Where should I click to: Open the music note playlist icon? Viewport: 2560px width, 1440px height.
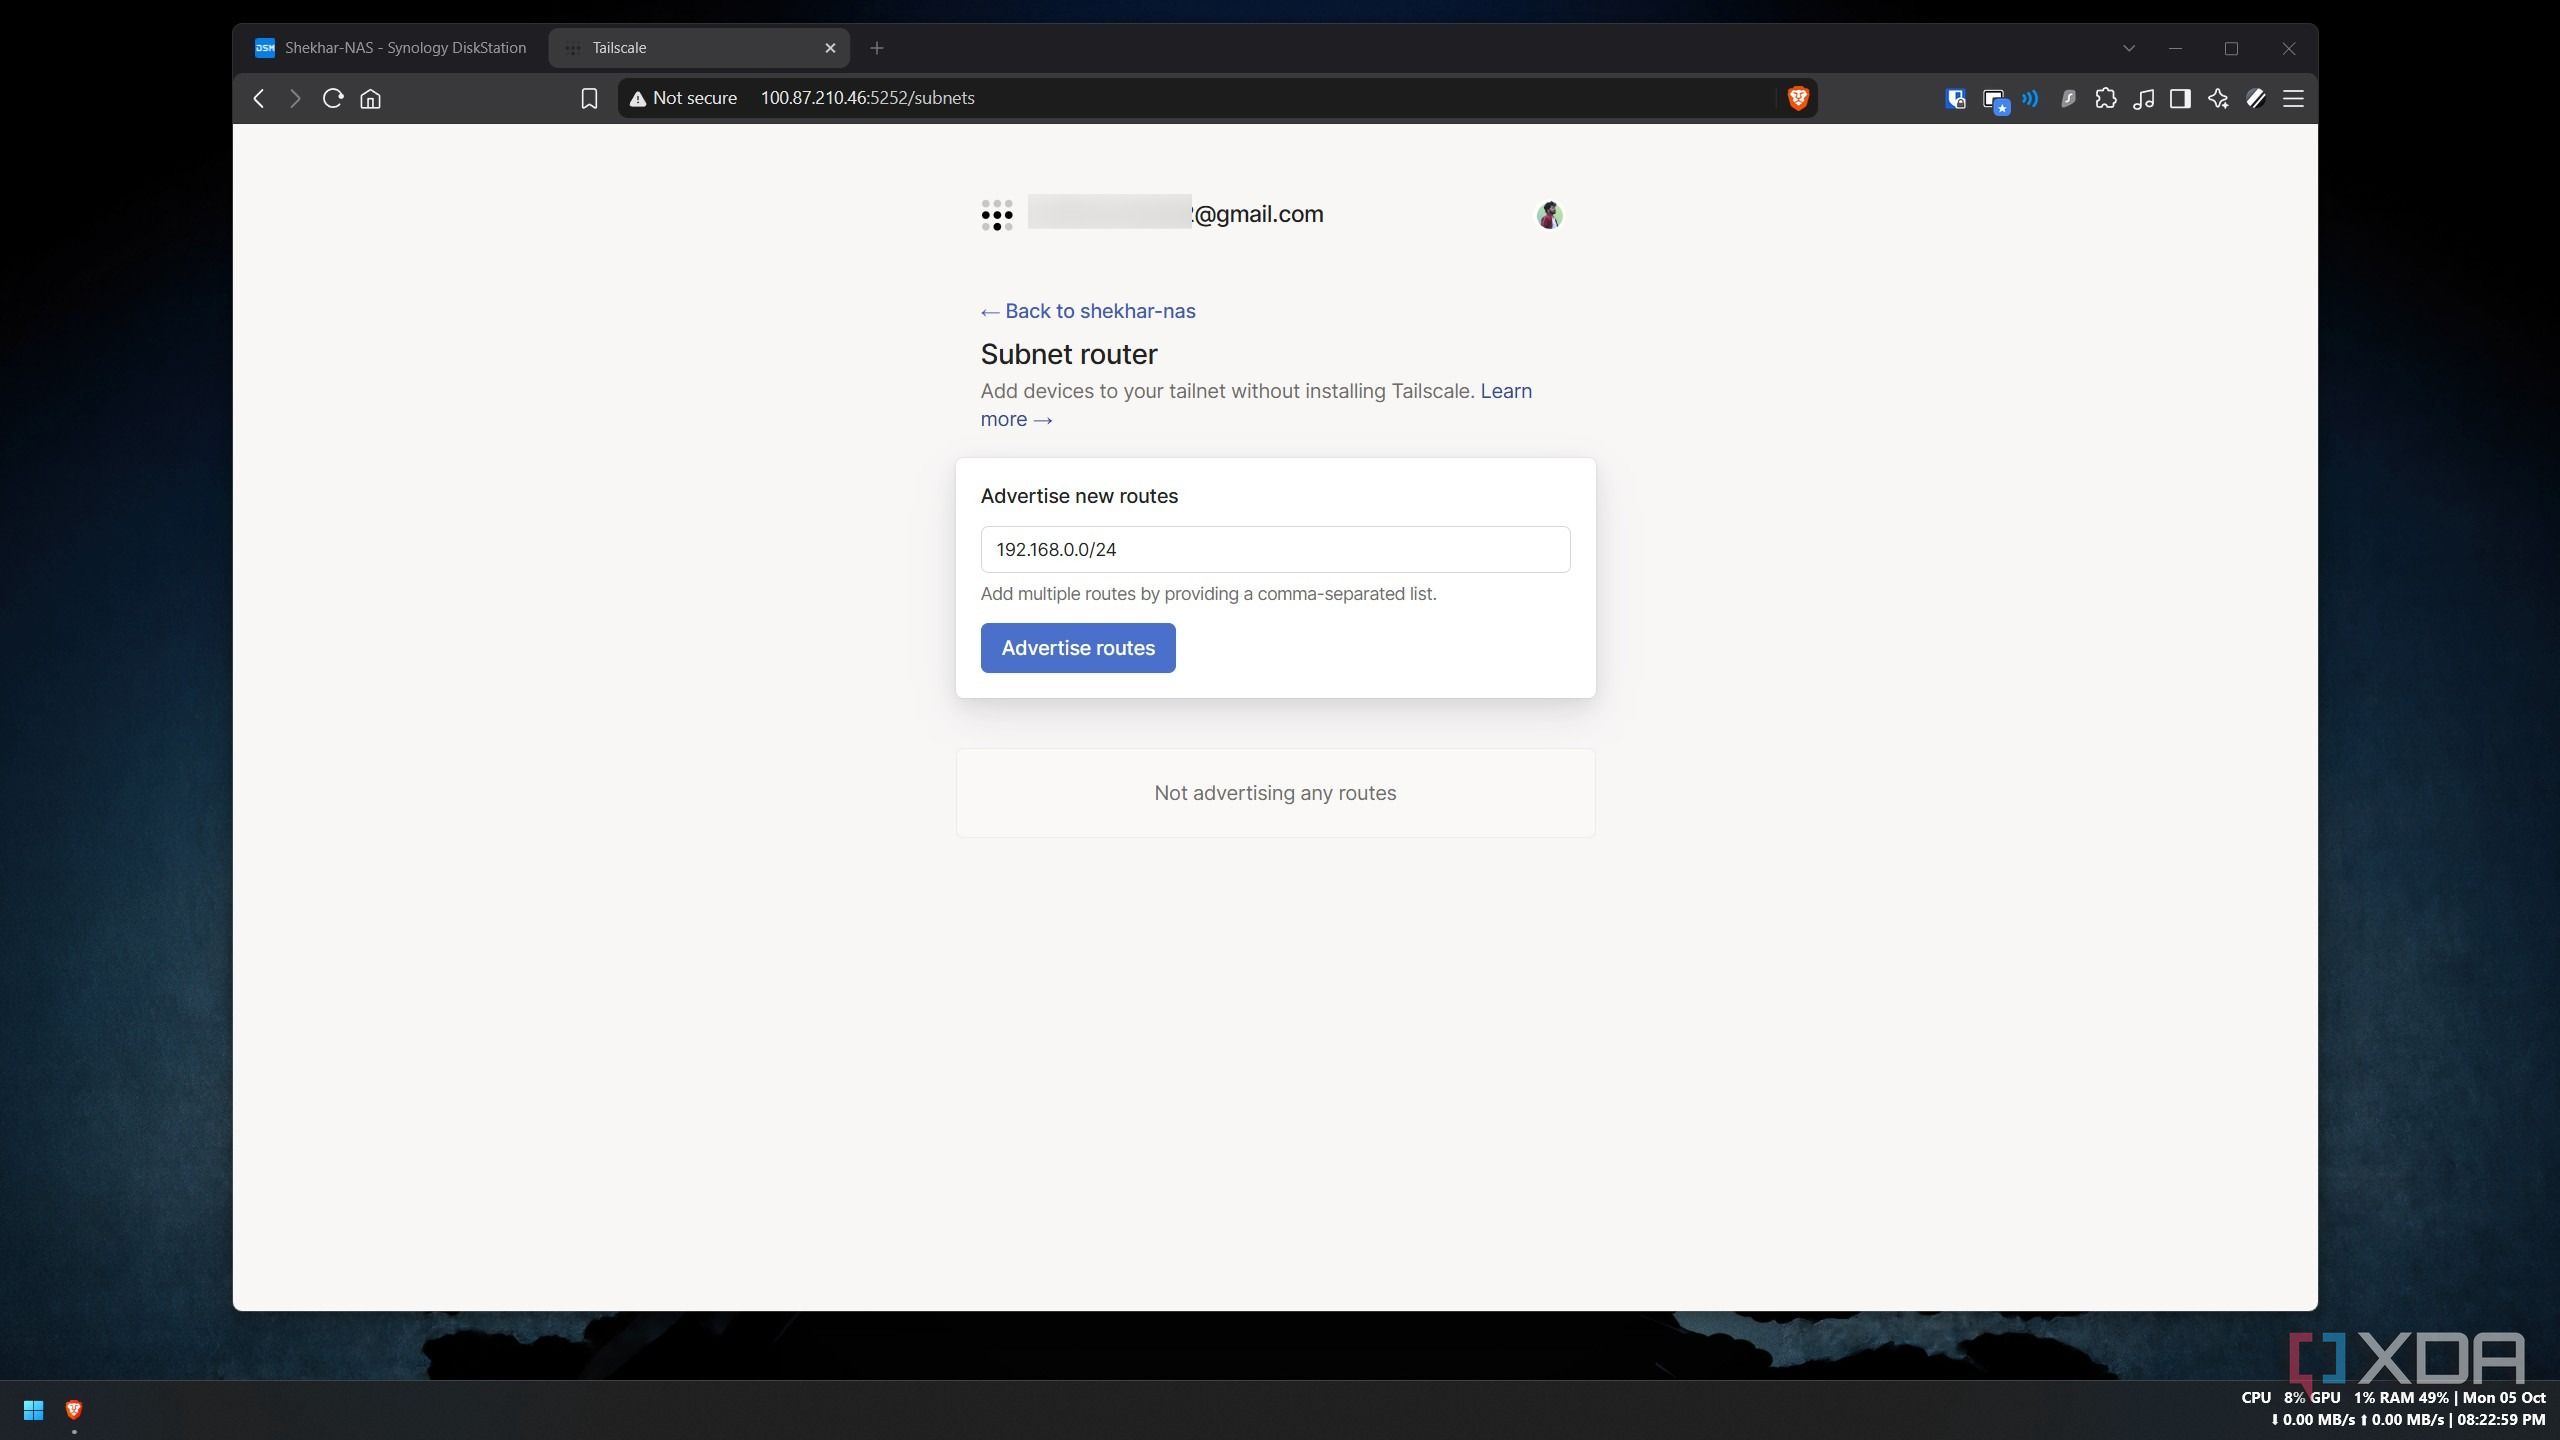pyautogui.click(x=2143, y=98)
